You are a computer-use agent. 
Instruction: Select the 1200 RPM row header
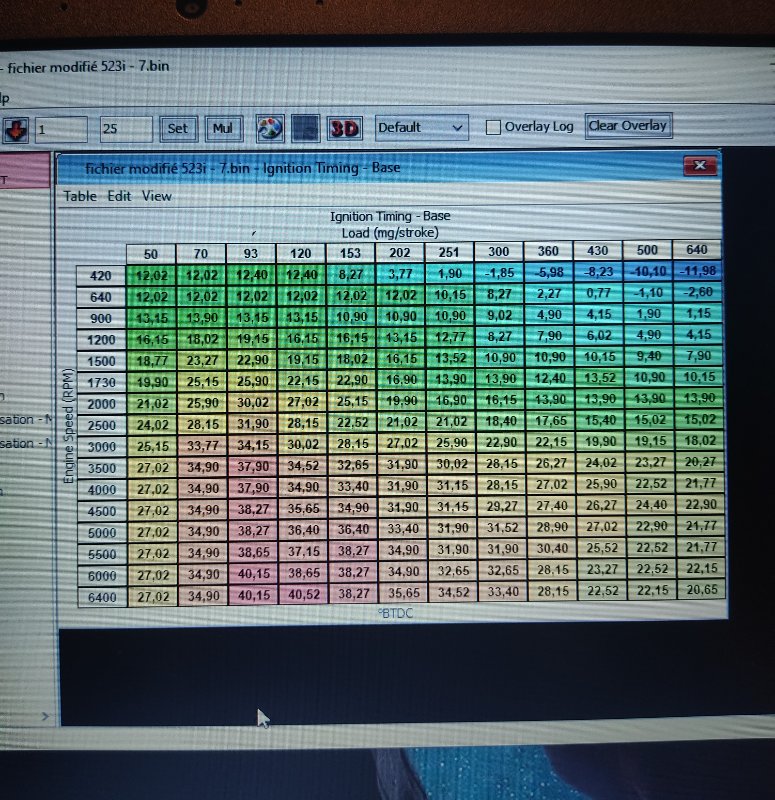(101, 340)
